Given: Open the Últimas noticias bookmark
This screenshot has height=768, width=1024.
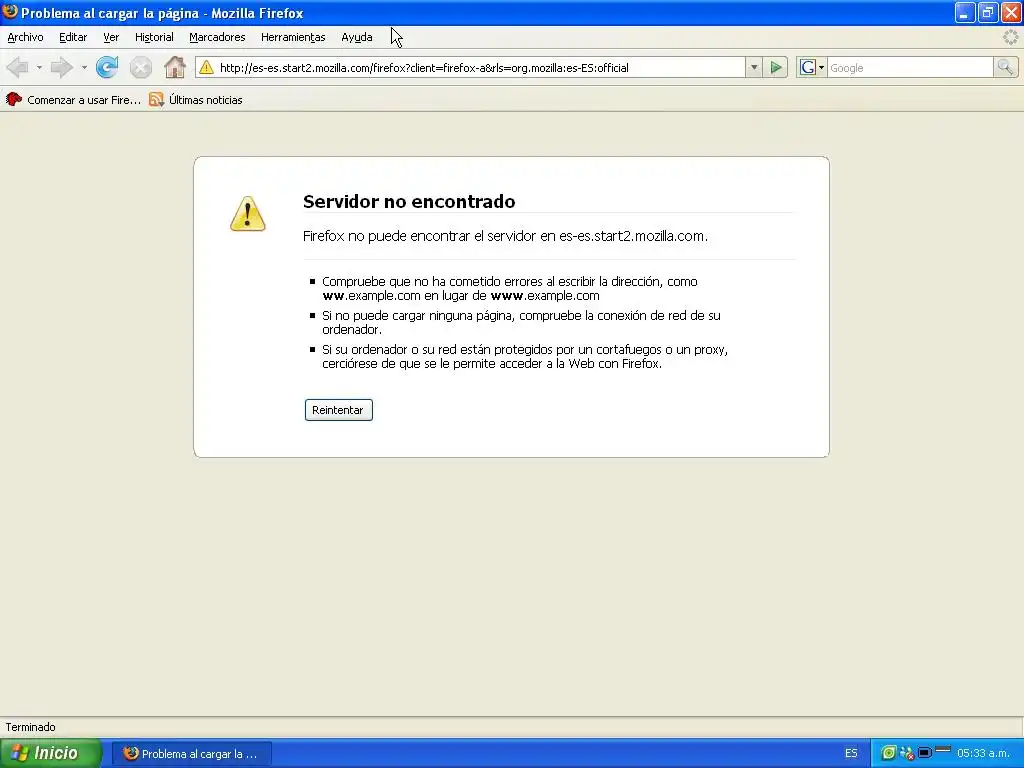Looking at the screenshot, I should pos(196,100).
